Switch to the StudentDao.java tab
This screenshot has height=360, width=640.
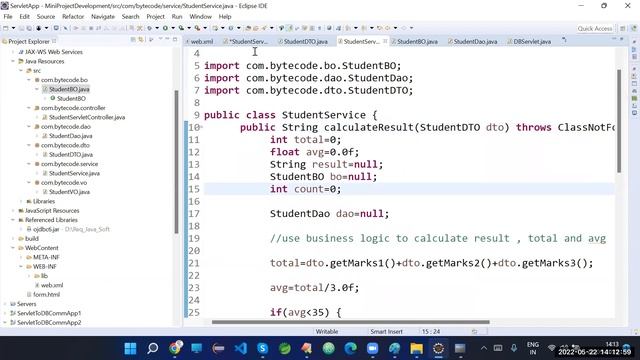click(x=473, y=42)
